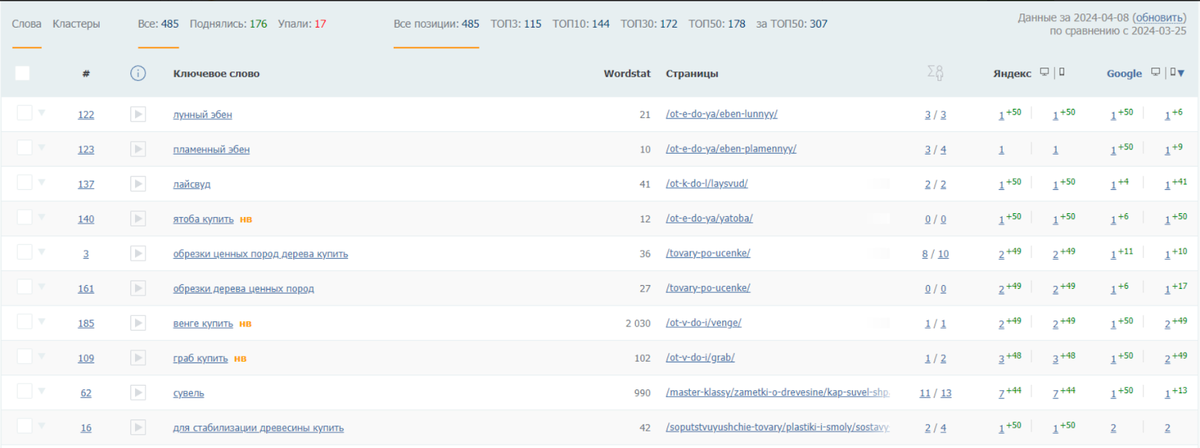Click play icon for лунный эбен row
The height and width of the screenshot is (448, 1200).
point(139,115)
